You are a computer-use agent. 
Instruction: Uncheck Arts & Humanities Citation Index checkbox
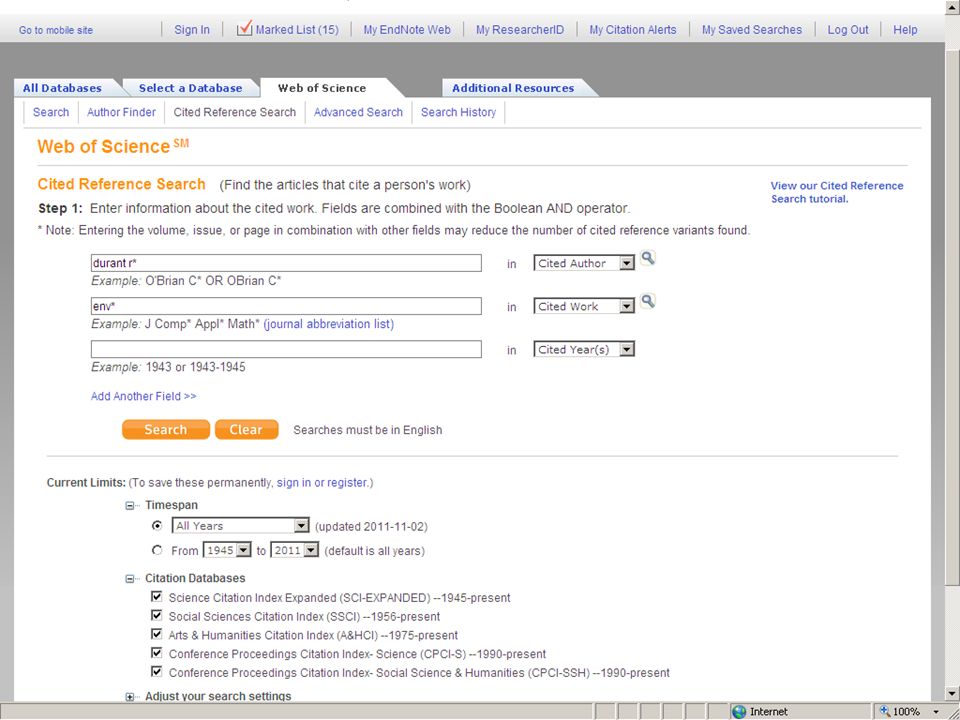pos(157,634)
